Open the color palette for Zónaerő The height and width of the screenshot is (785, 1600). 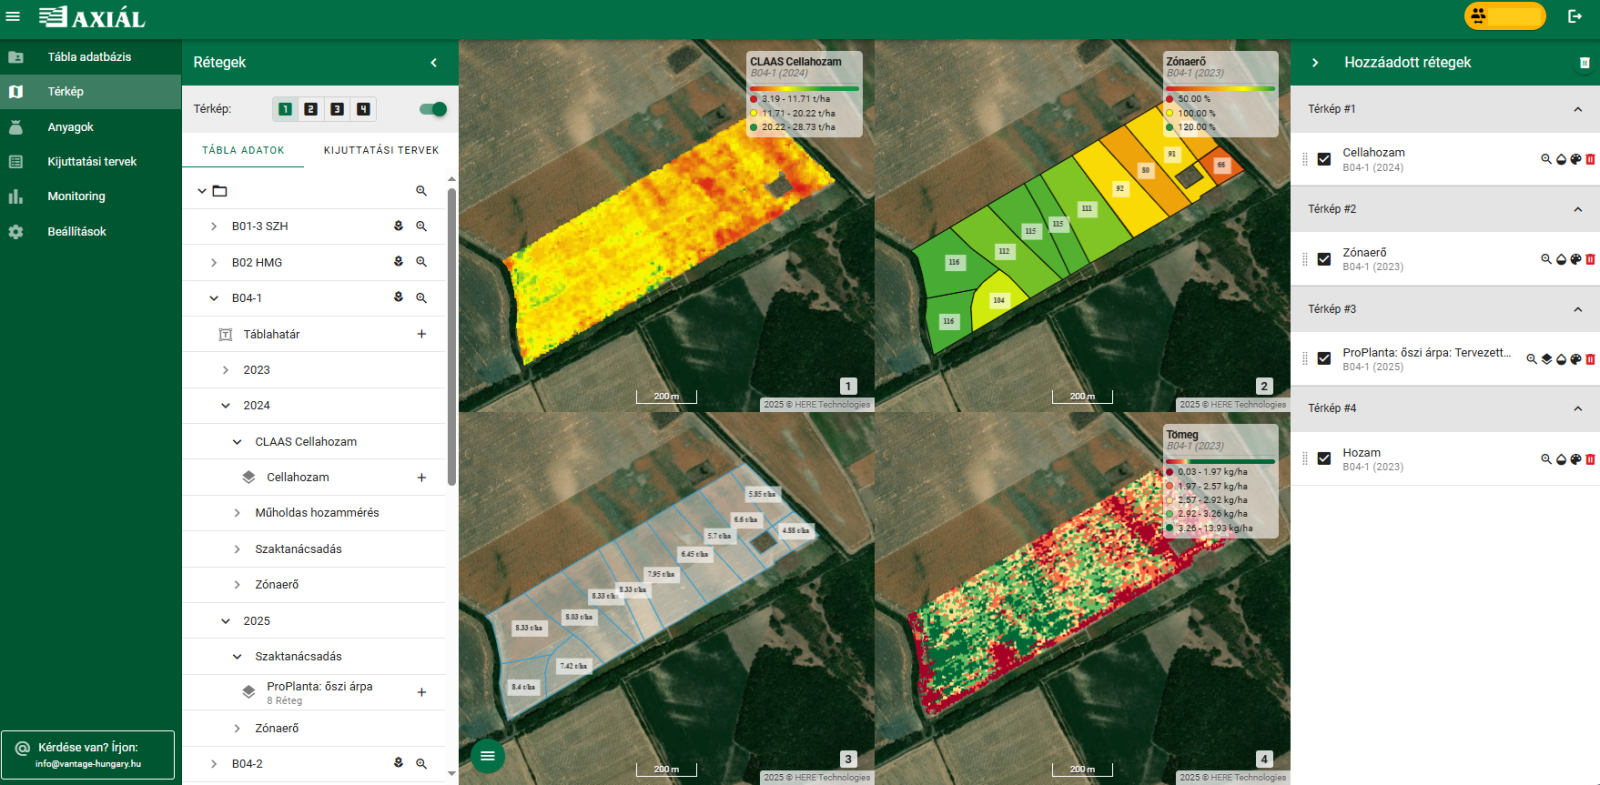[1575, 259]
